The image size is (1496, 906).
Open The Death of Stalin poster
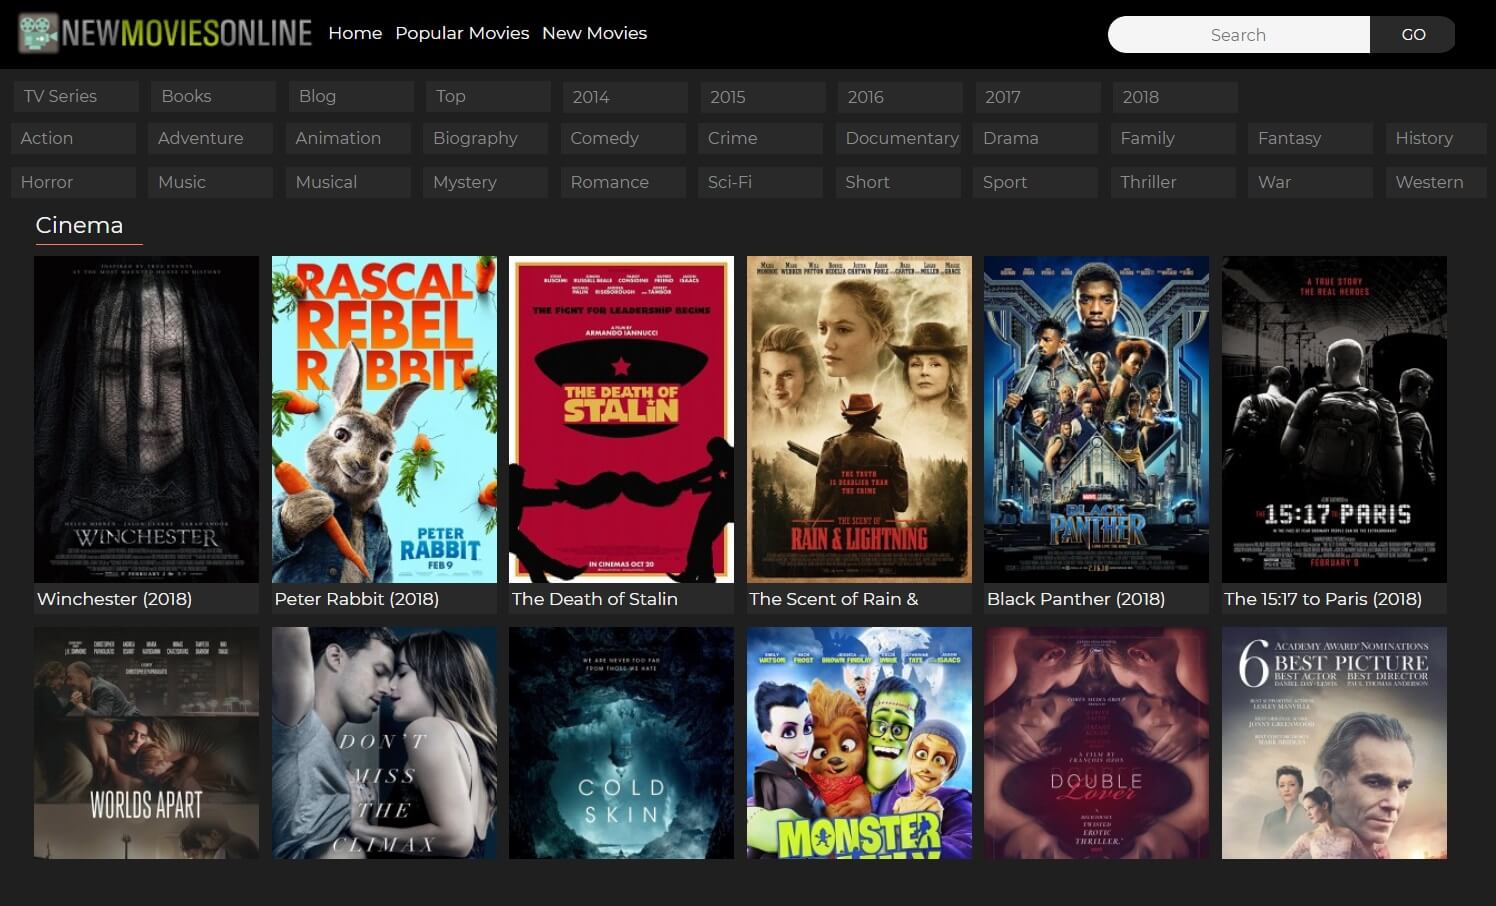tap(621, 419)
